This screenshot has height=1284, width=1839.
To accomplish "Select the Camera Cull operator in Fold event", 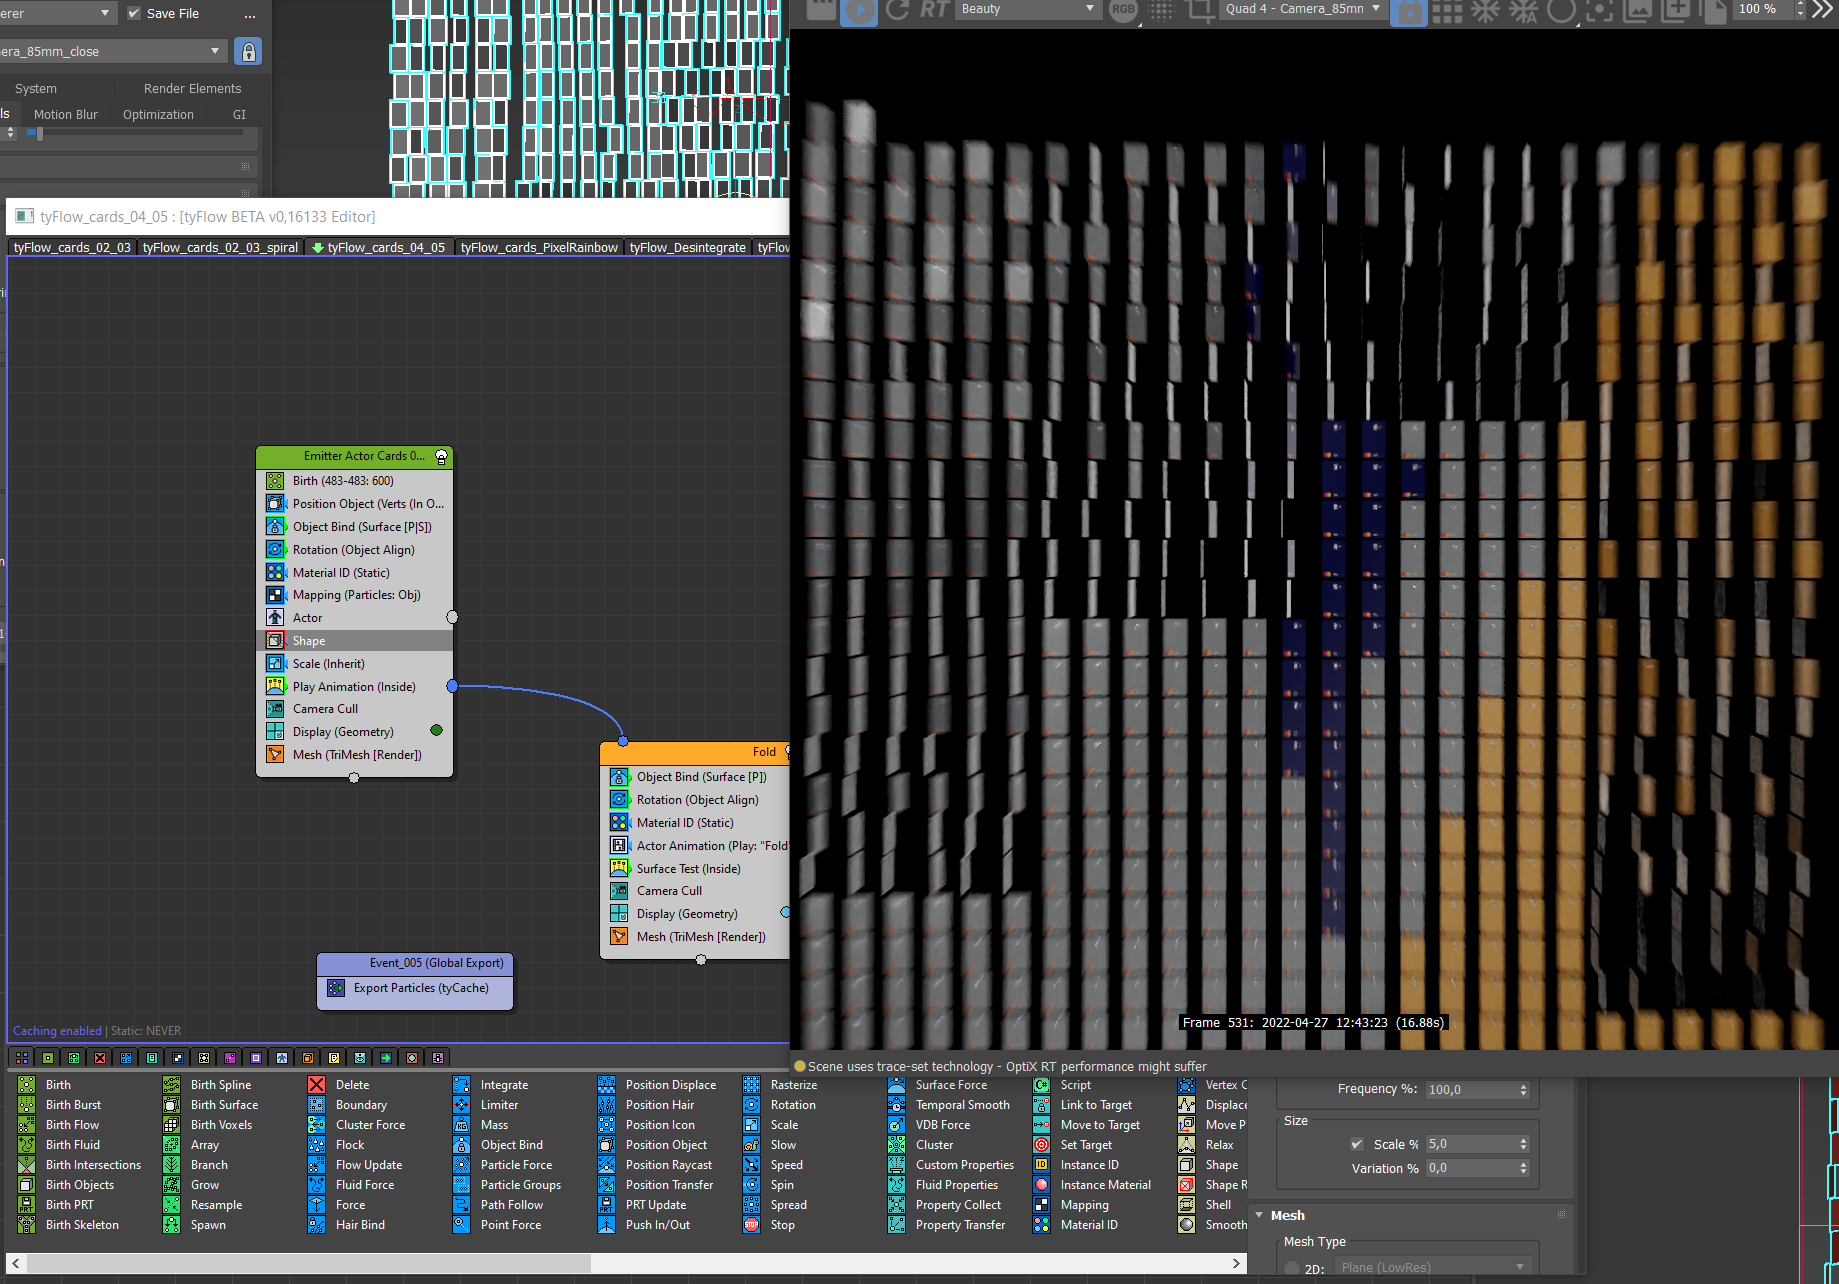I will tap(695, 891).
